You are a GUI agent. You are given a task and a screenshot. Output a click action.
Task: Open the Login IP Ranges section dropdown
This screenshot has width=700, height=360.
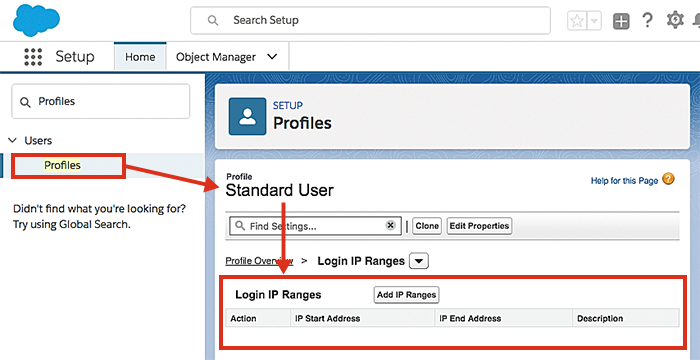coord(419,261)
